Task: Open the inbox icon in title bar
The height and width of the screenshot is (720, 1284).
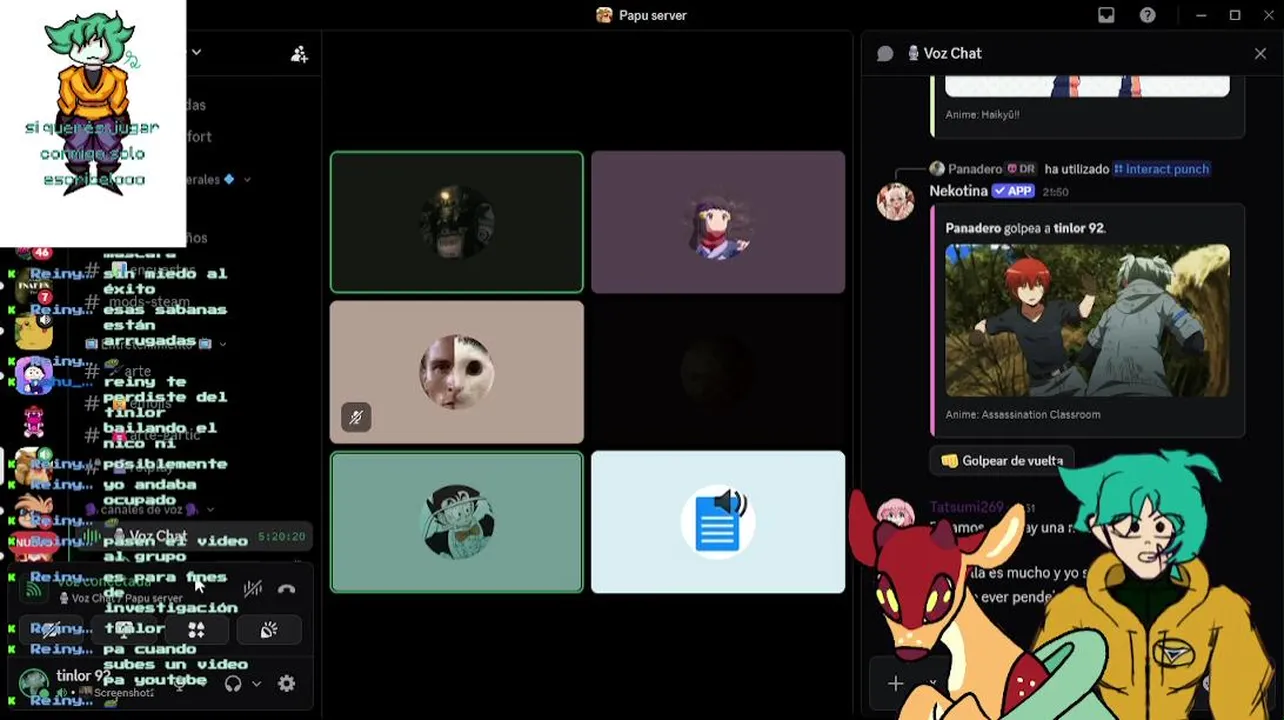Action: click(x=1106, y=15)
